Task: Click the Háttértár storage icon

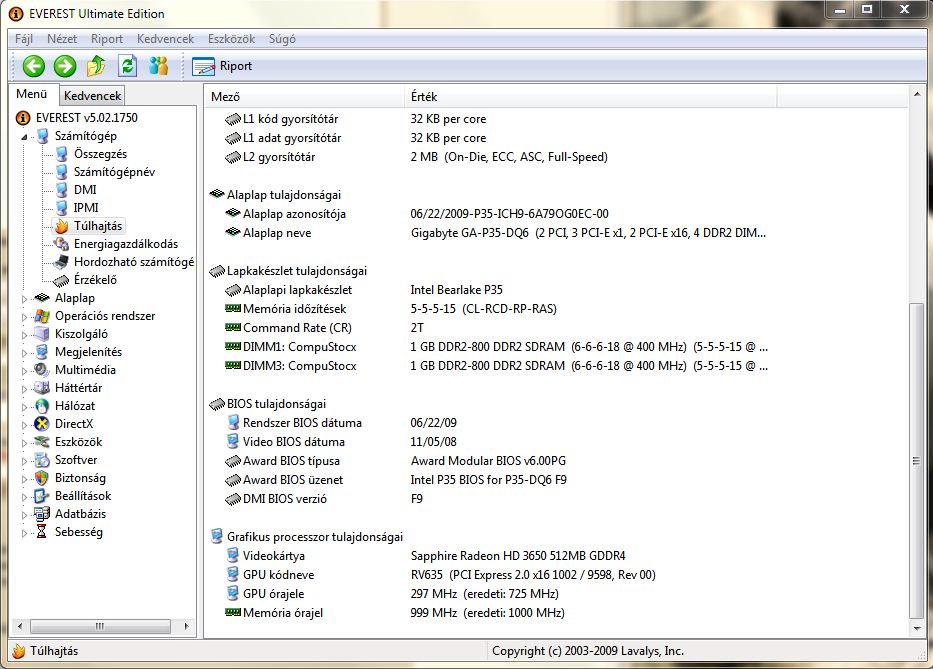Action: coord(42,388)
